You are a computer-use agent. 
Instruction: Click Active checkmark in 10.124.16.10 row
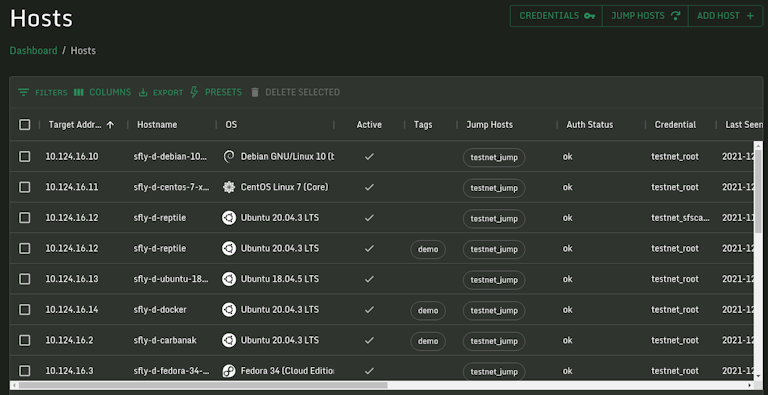[x=369, y=156]
